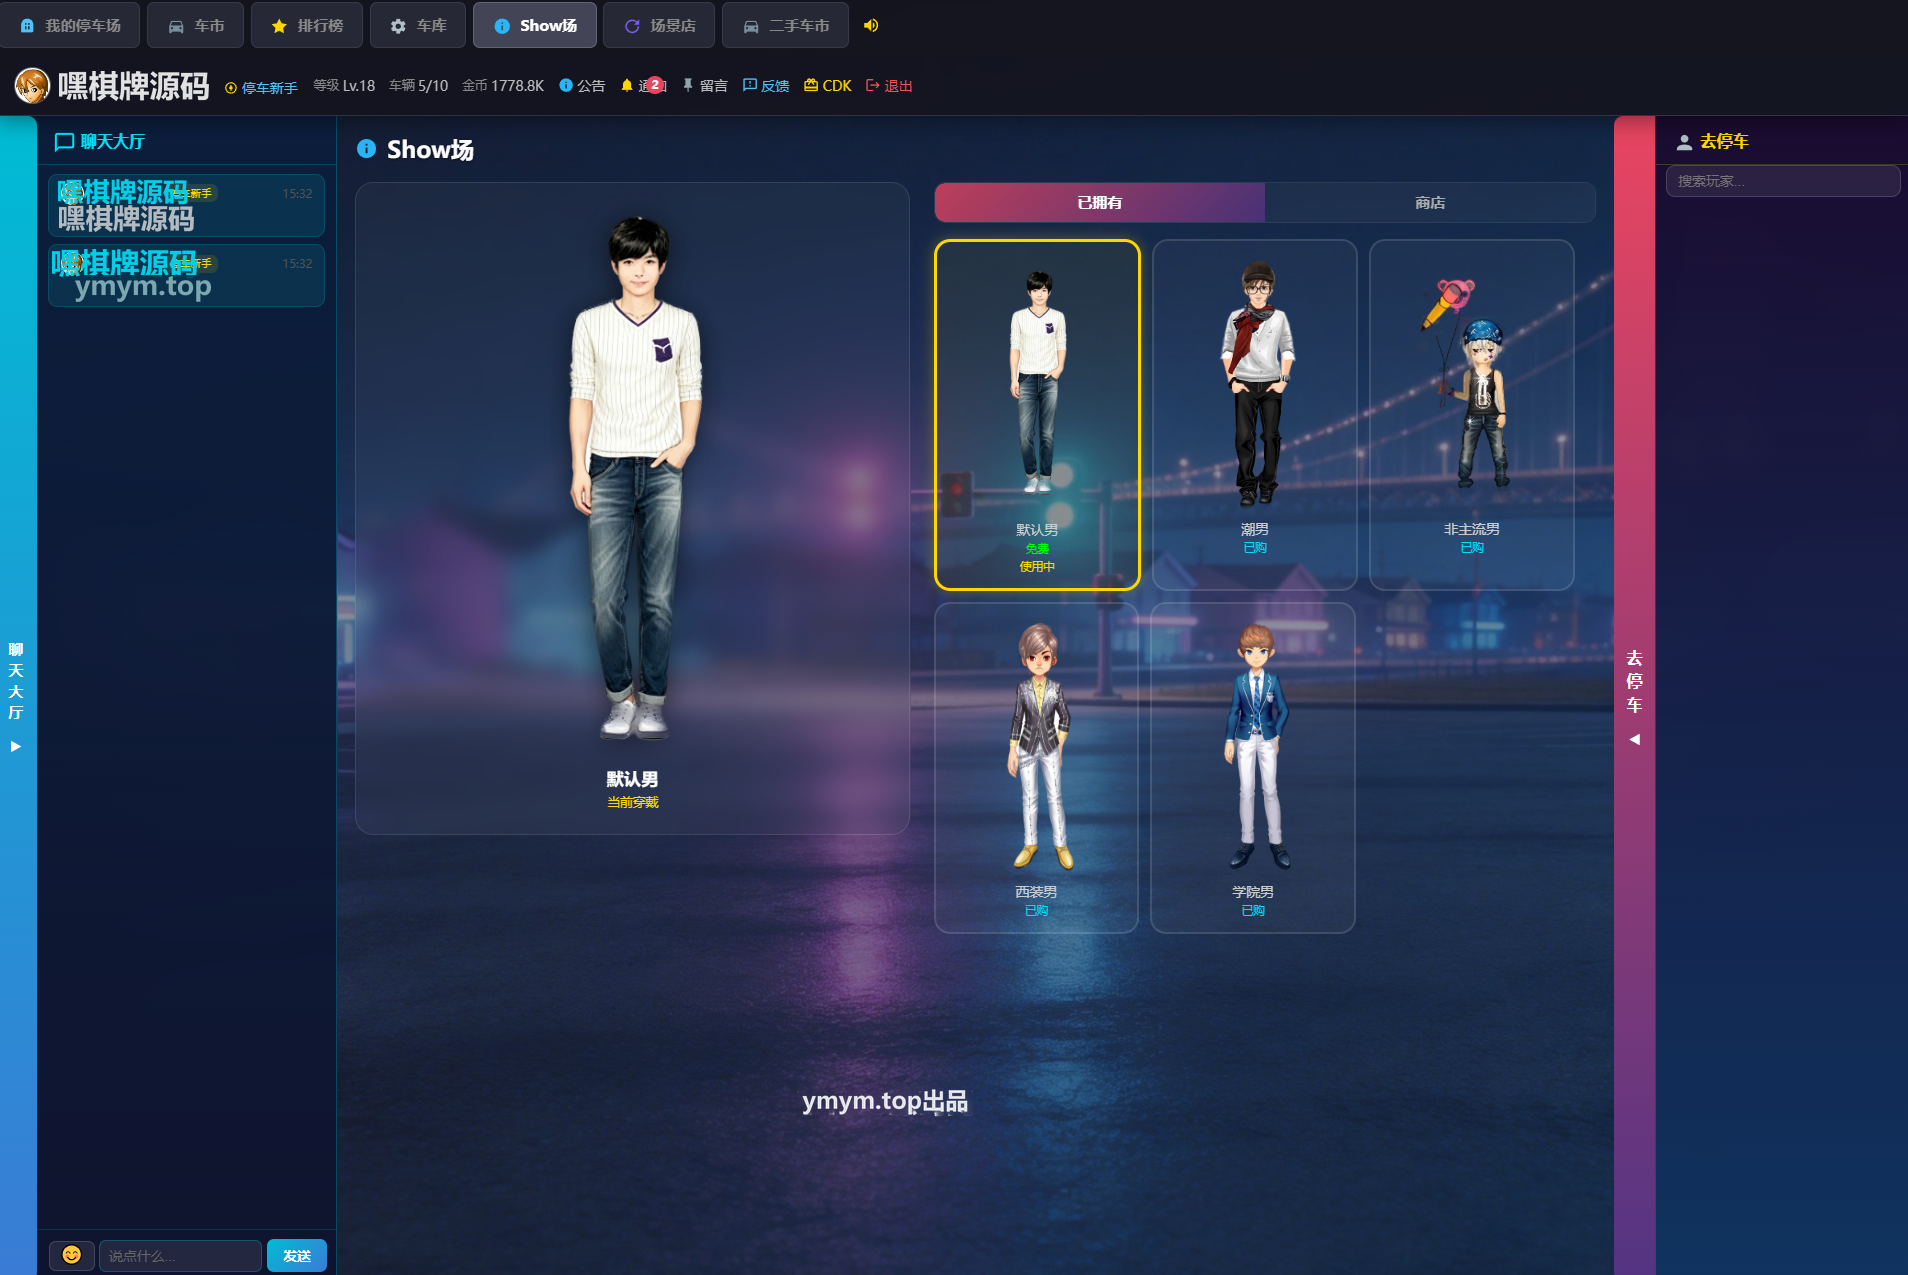Viewport: 1908px width, 1275px height.
Task: Open the 留言 pin message item
Action: point(705,86)
